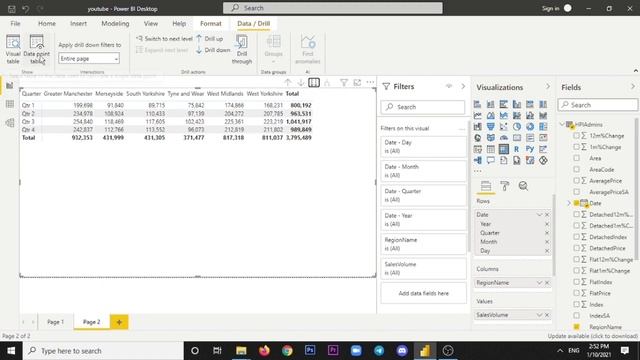Uncheck the RegionName field checkbox

[576, 327]
